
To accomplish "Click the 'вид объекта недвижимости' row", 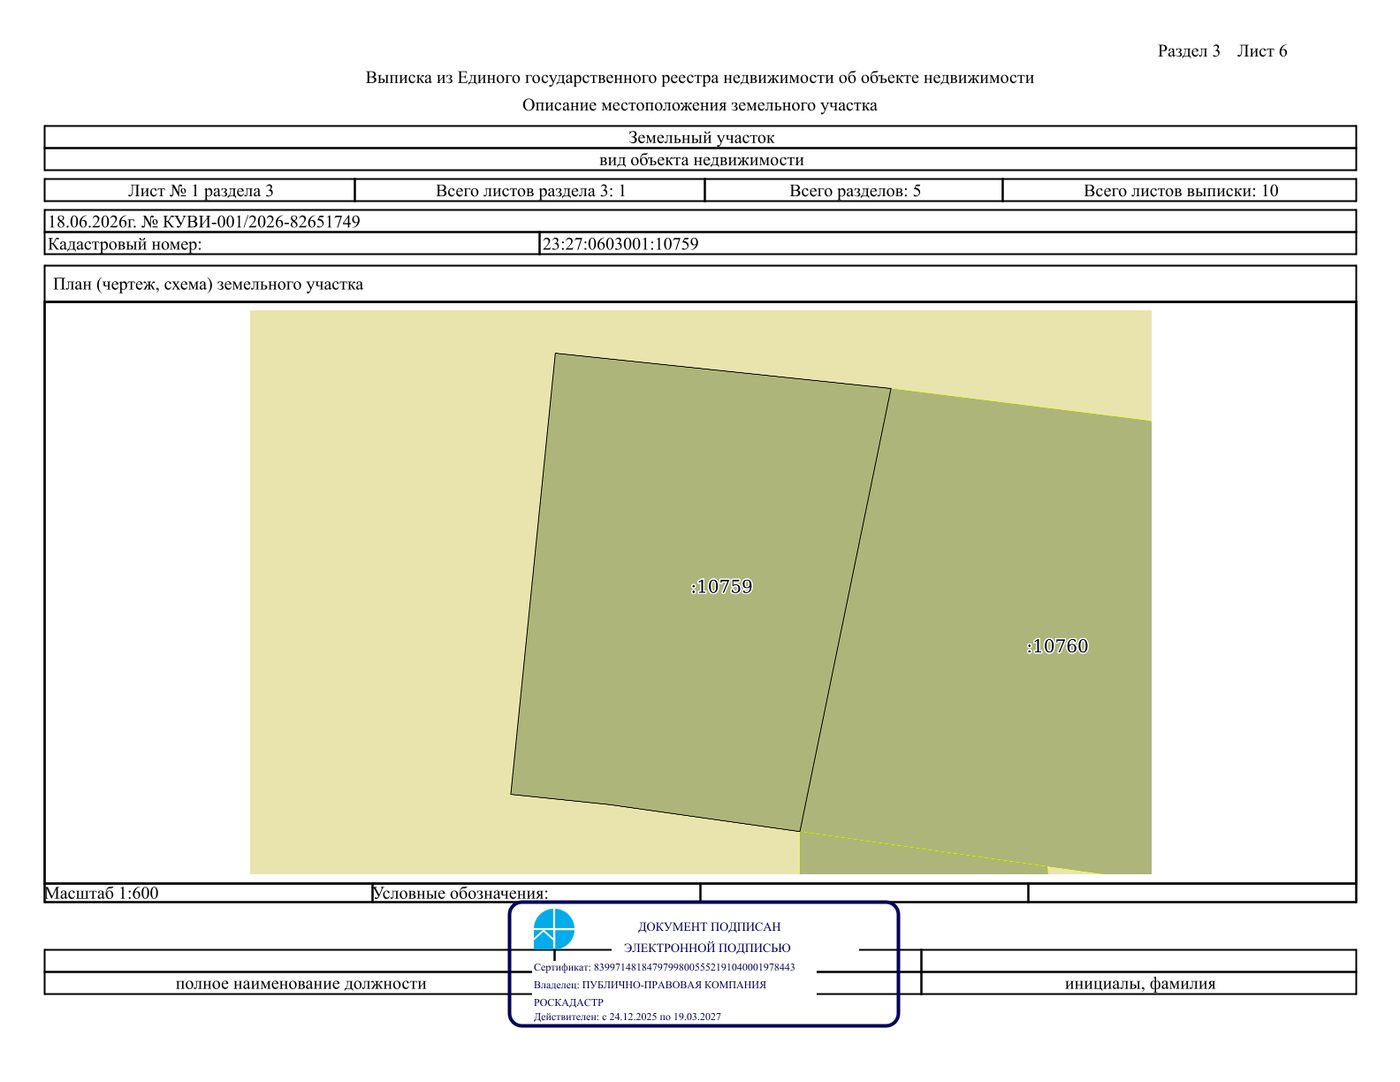I will (700, 160).
